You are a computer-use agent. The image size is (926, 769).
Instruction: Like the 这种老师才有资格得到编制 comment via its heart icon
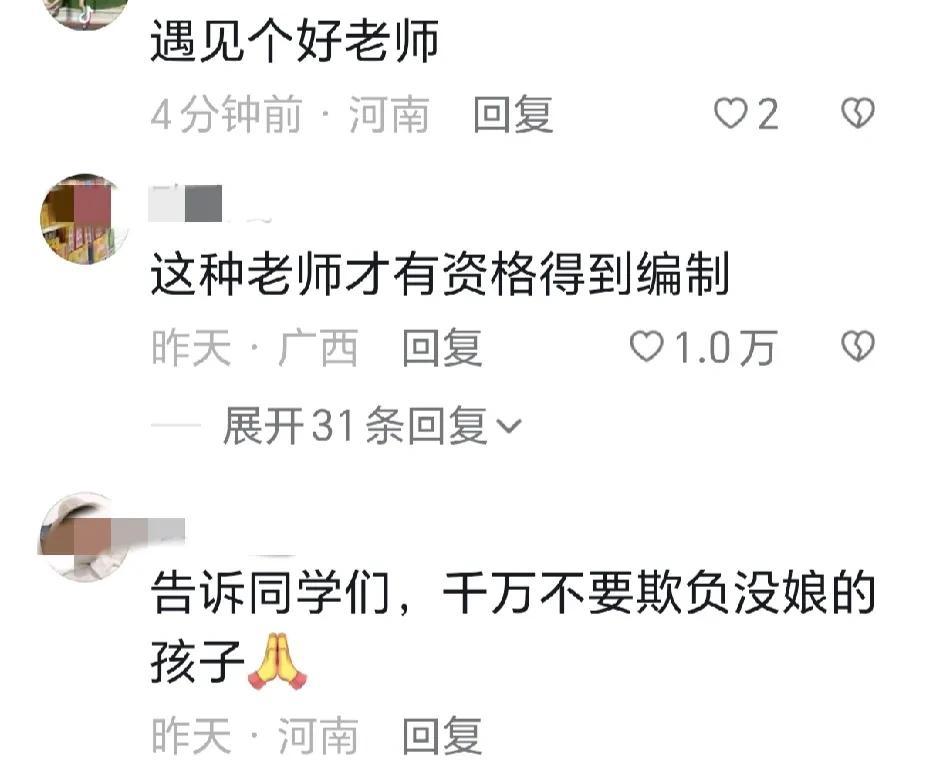(x=646, y=346)
